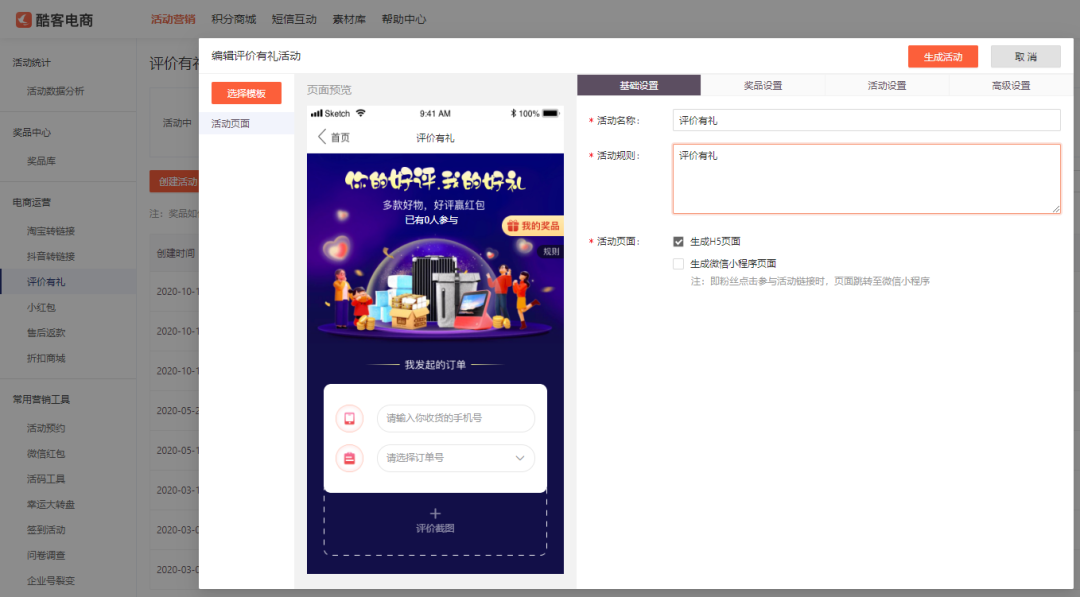The image size is (1080, 597).
Task: Check the 生成H5页面 checkbox
Action: (x=678, y=242)
